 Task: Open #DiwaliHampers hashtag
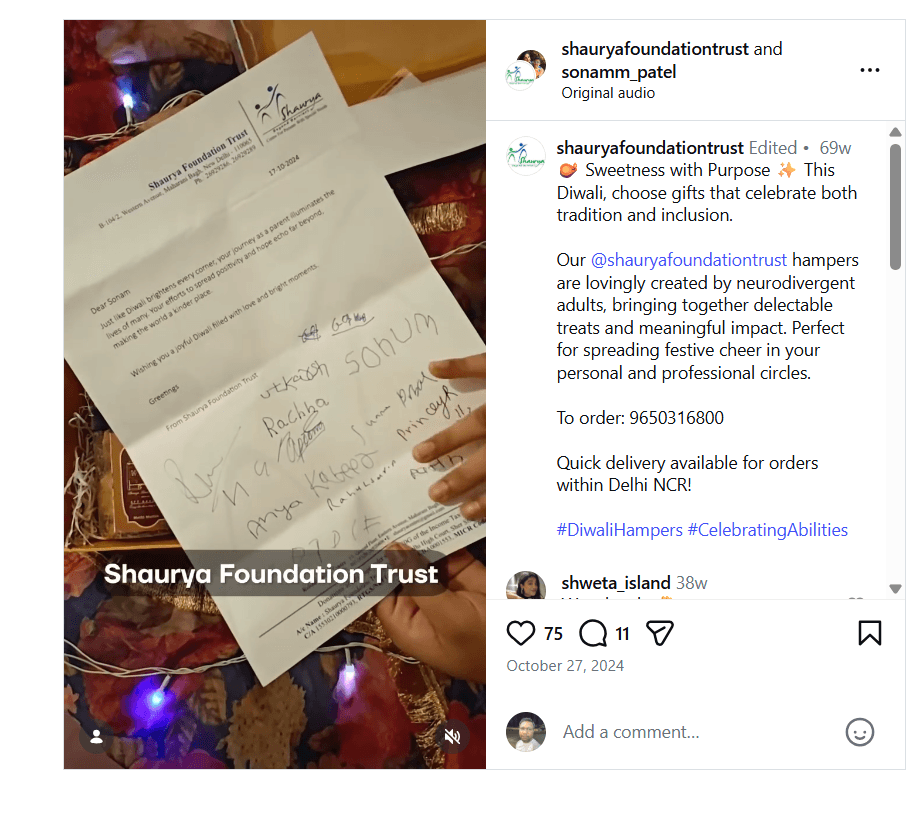point(619,530)
